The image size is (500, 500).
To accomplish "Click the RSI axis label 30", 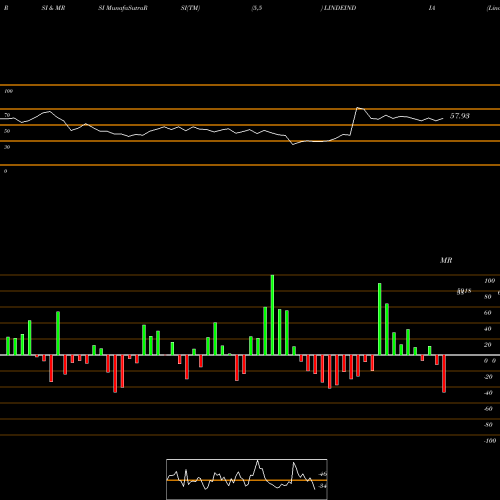I will click(7, 147).
